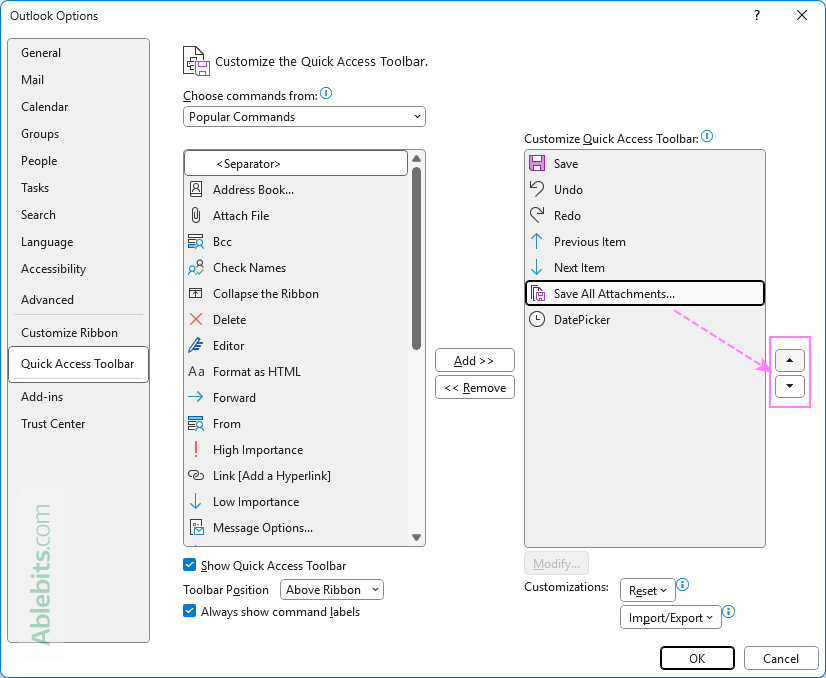The width and height of the screenshot is (826, 678).
Task: Toggle the Show Quick Access Toolbar checkbox
Action: click(190, 565)
